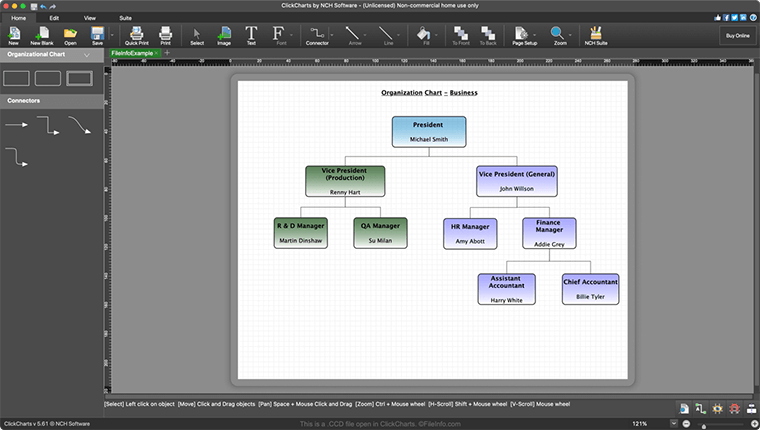Screen dimensions: 760x430
Task: Activate the Select pointer tool
Action: (197, 35)
